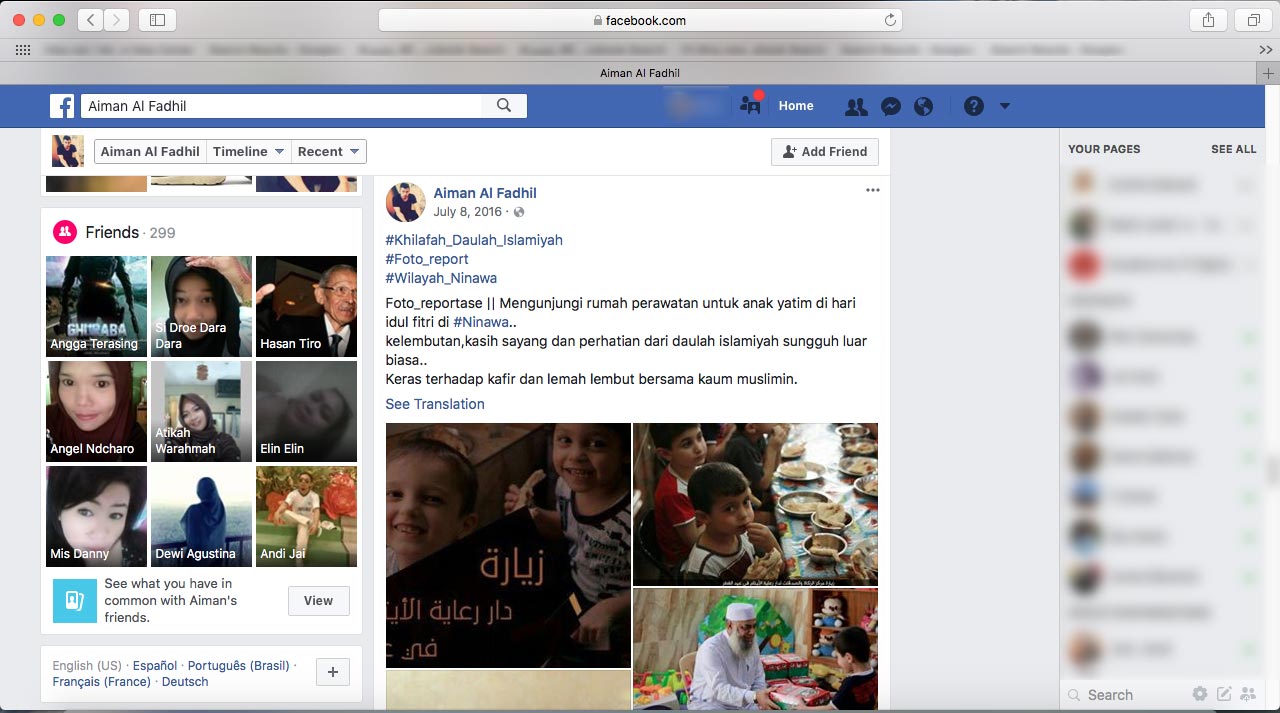Click the Facebook search input field
This screenshot has height=713, width=1280.
click(280, 106)
